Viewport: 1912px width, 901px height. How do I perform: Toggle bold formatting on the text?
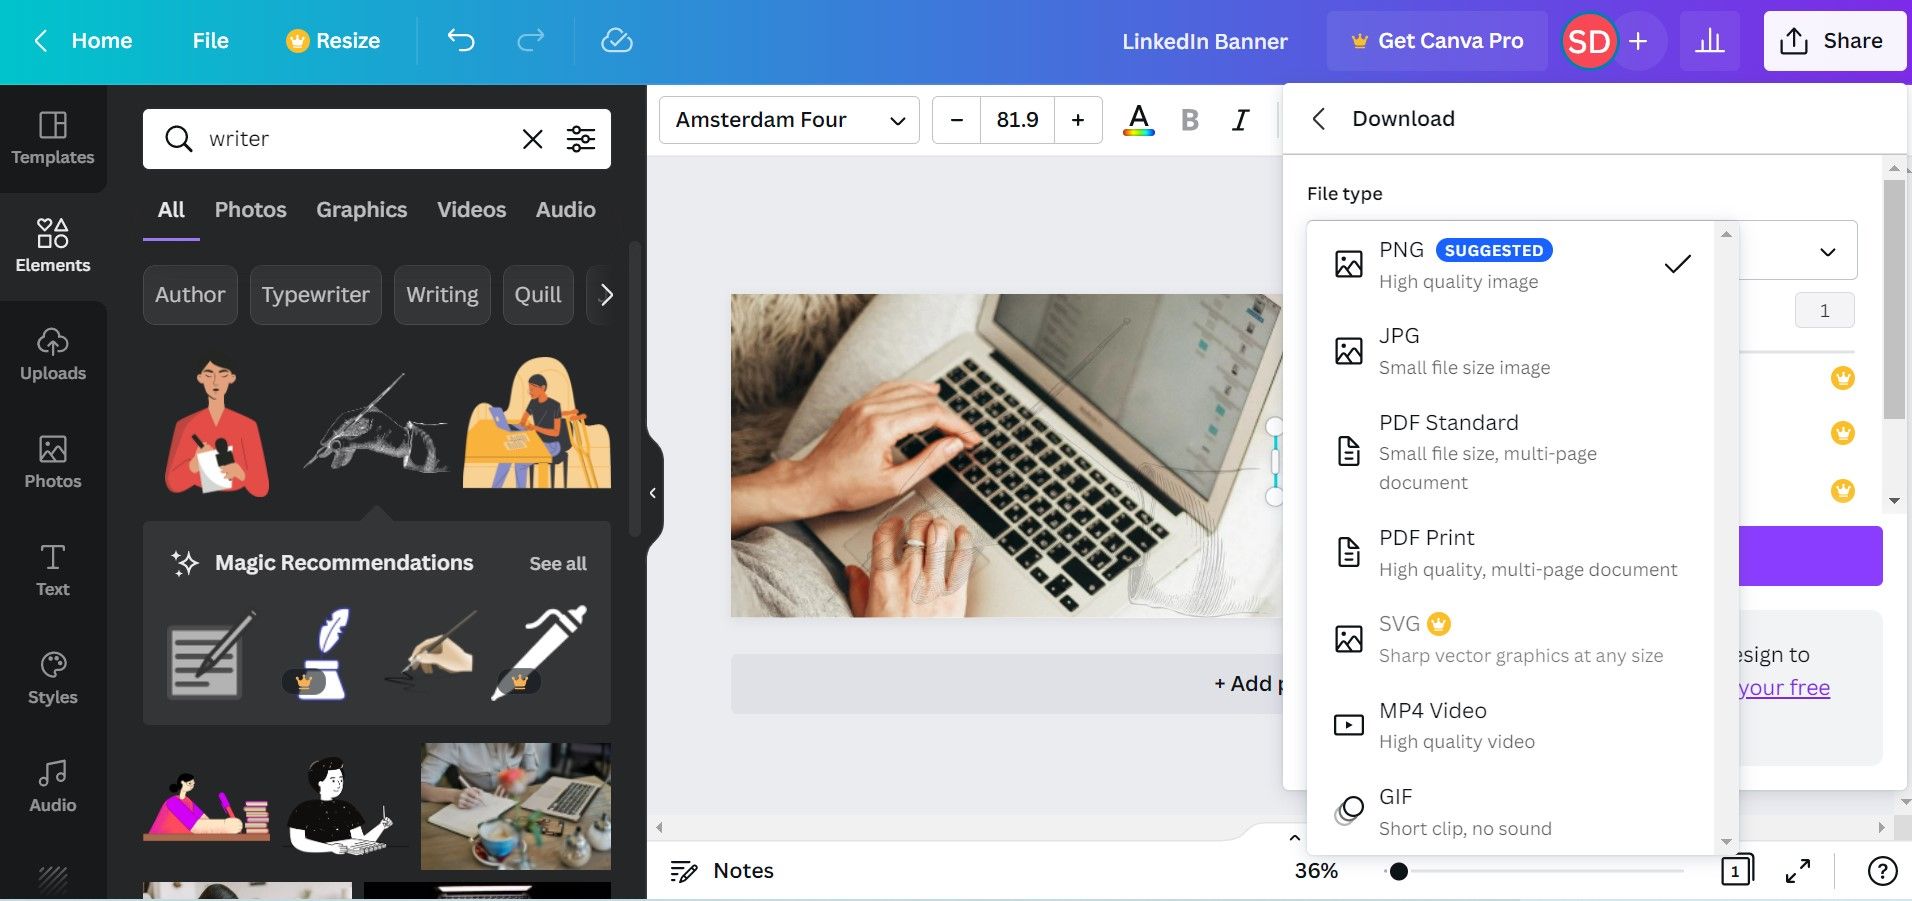coord(1189,119)
